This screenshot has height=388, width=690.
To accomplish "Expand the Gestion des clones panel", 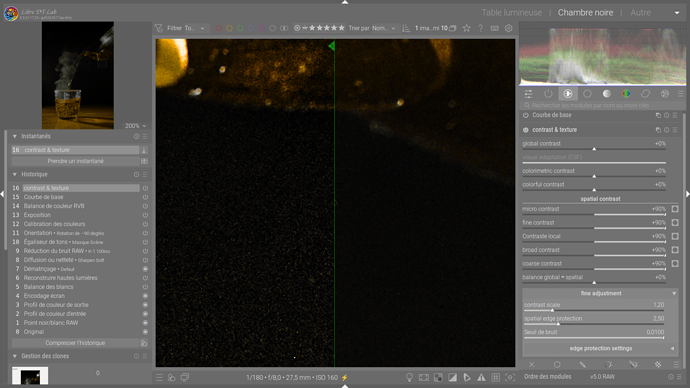I will pyautogui.click(x=15, y=356).
